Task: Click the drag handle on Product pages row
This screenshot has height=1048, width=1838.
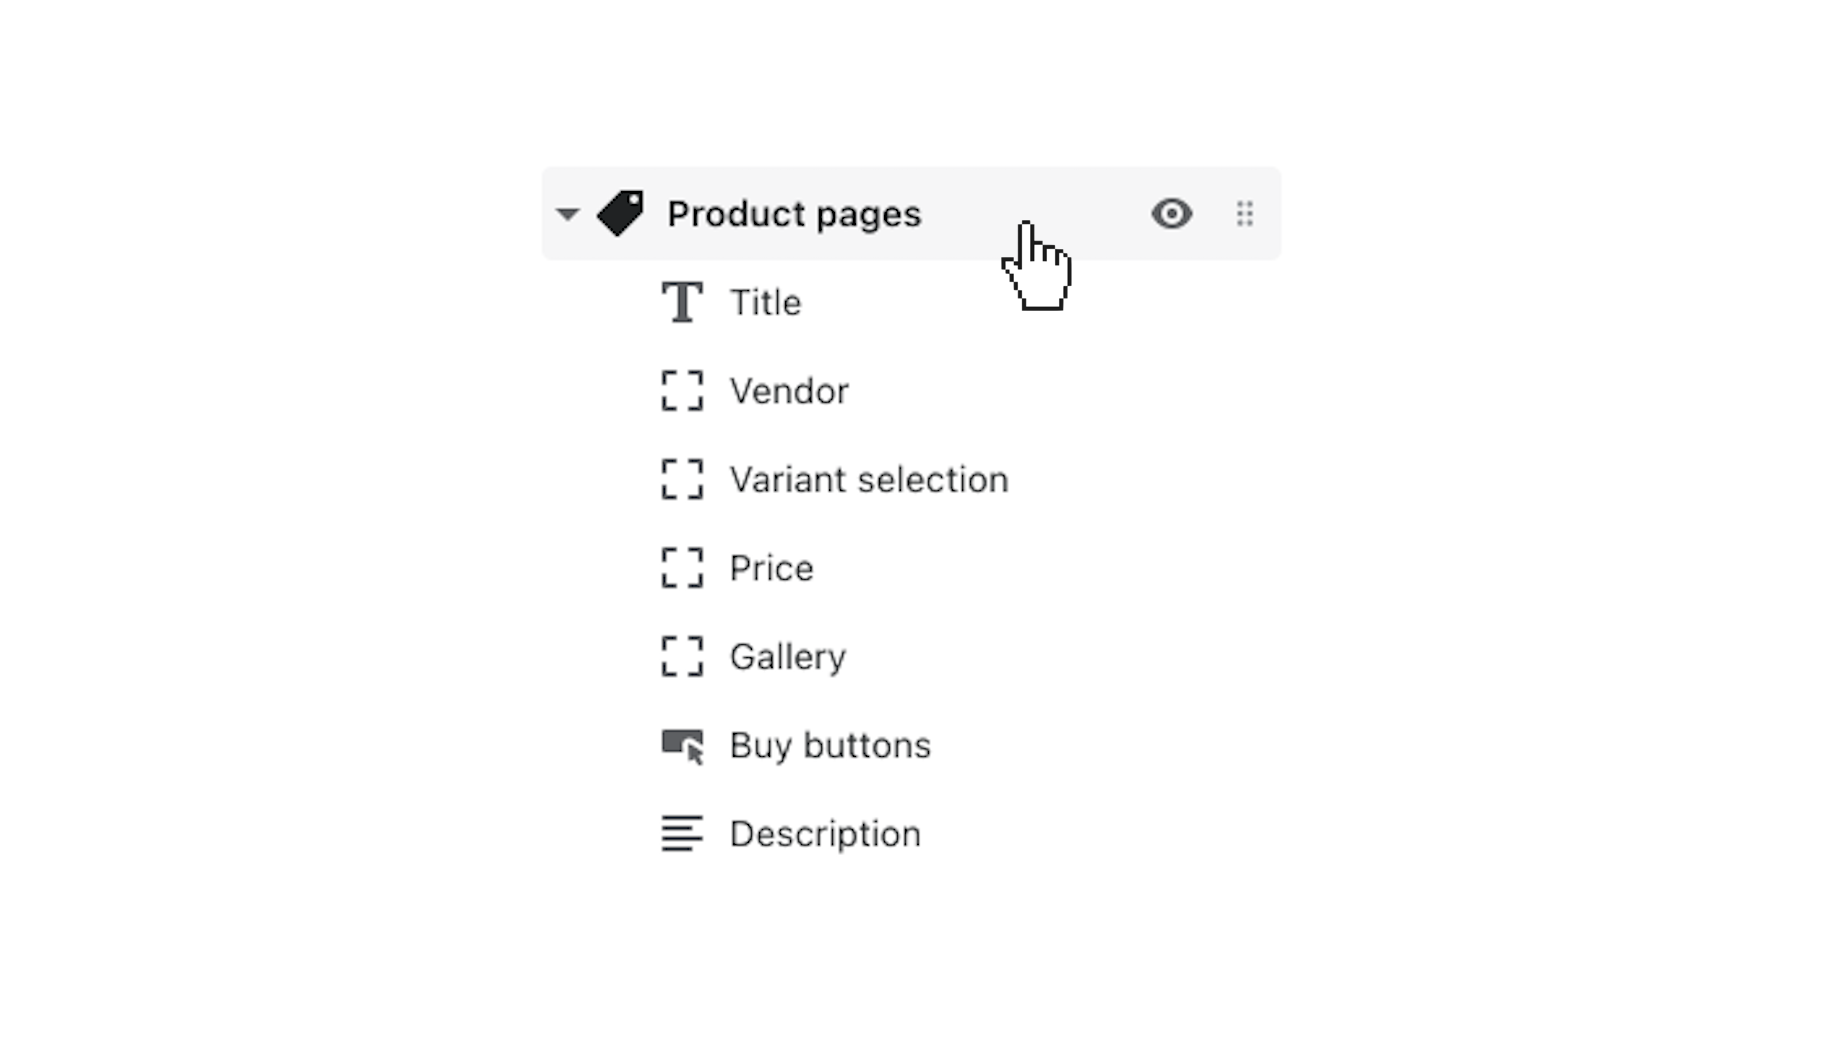Action: 1243,213
